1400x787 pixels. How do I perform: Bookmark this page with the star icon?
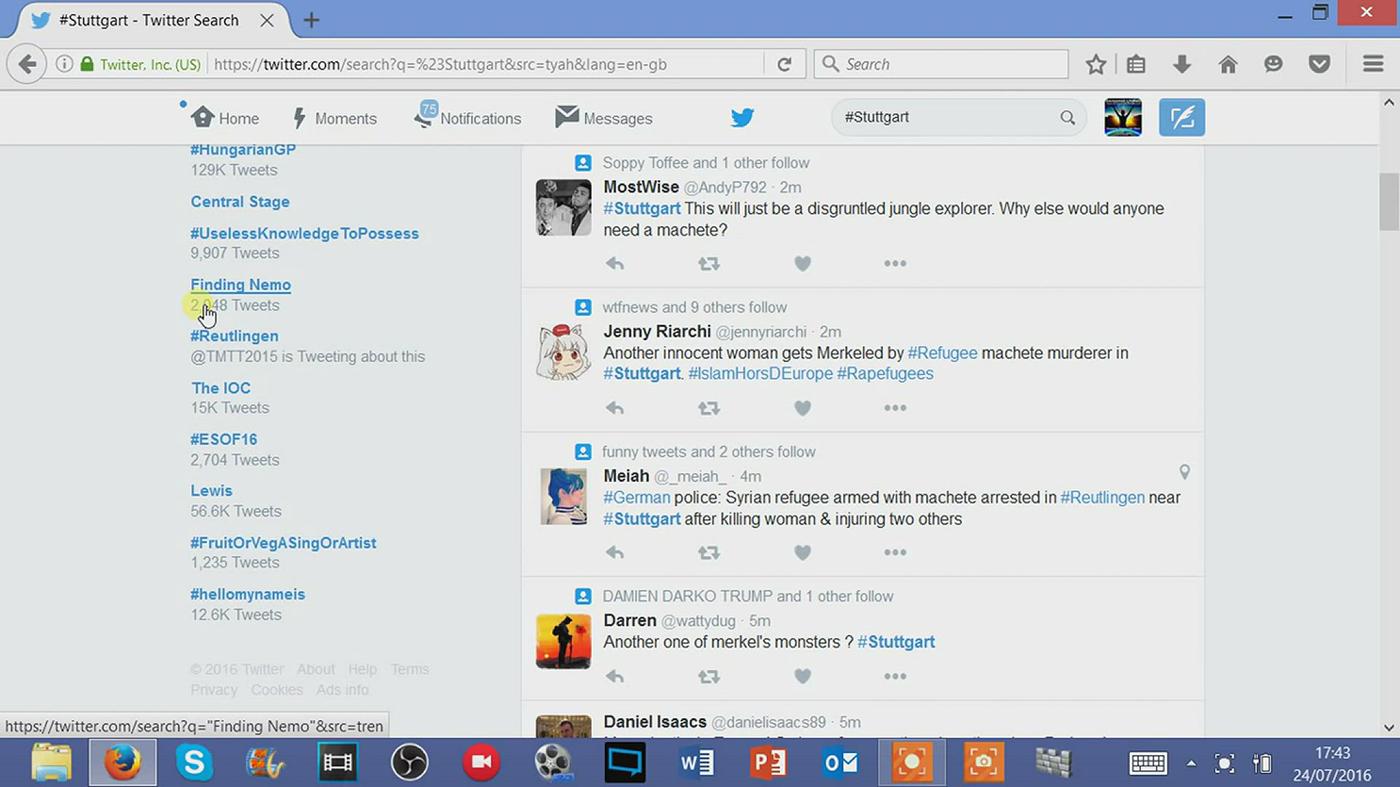(x=1096, y=65)
